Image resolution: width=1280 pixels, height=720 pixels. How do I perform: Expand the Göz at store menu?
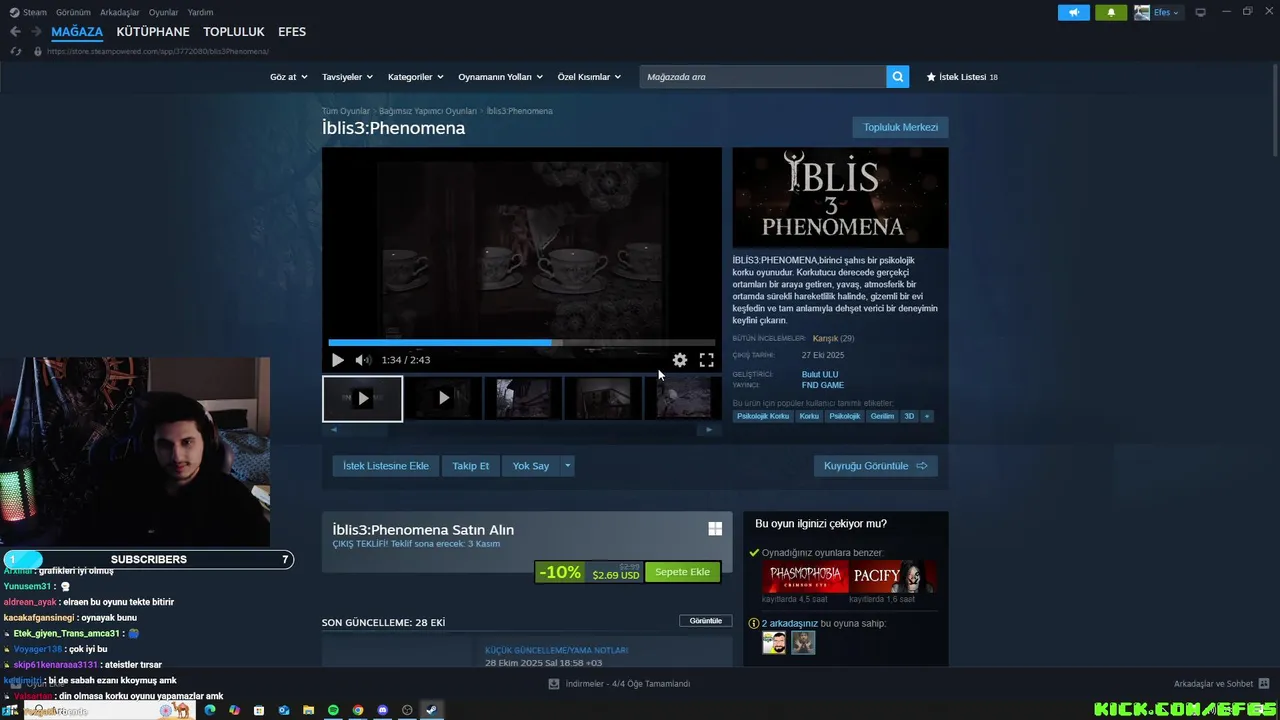287,77
